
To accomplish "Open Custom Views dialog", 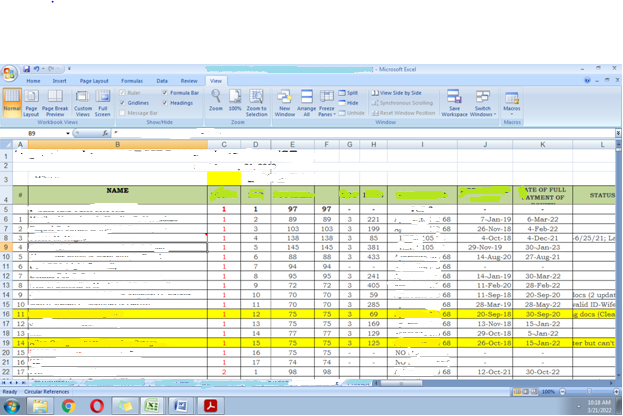I will click(83, 103).
